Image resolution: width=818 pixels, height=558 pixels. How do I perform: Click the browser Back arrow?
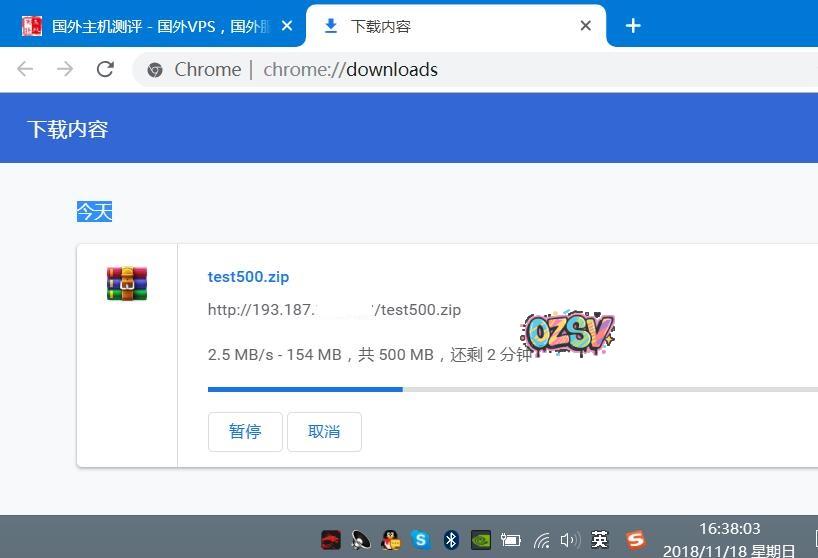click(x=25, y=69)
